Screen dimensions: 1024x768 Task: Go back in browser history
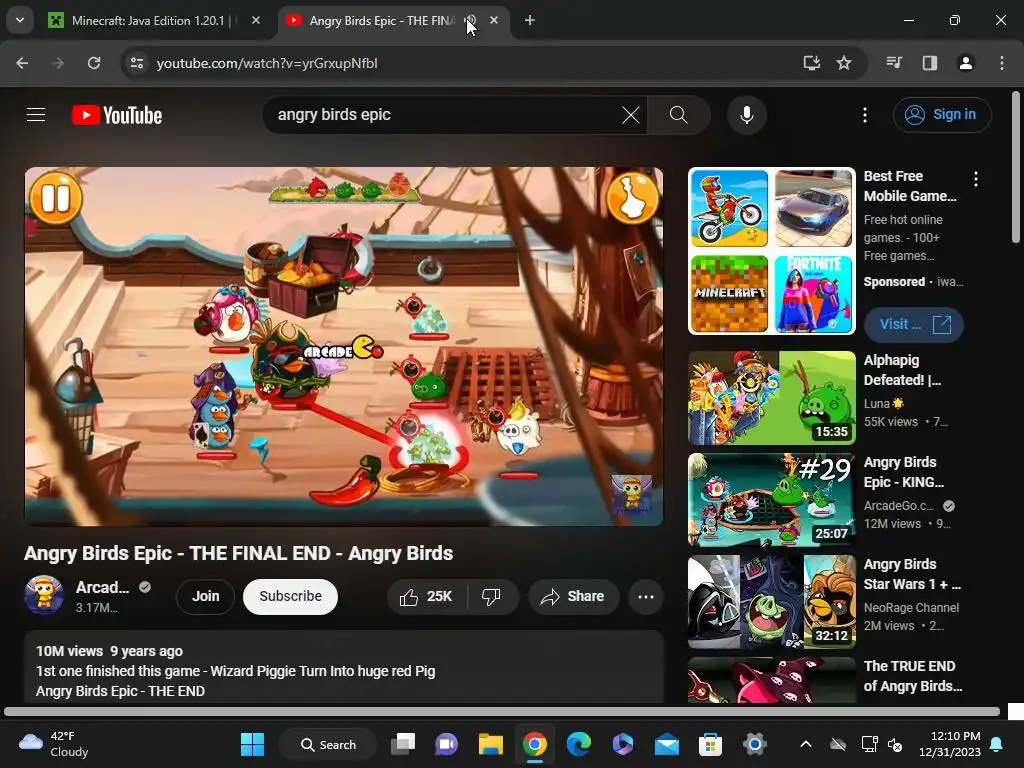coord(22,63)
